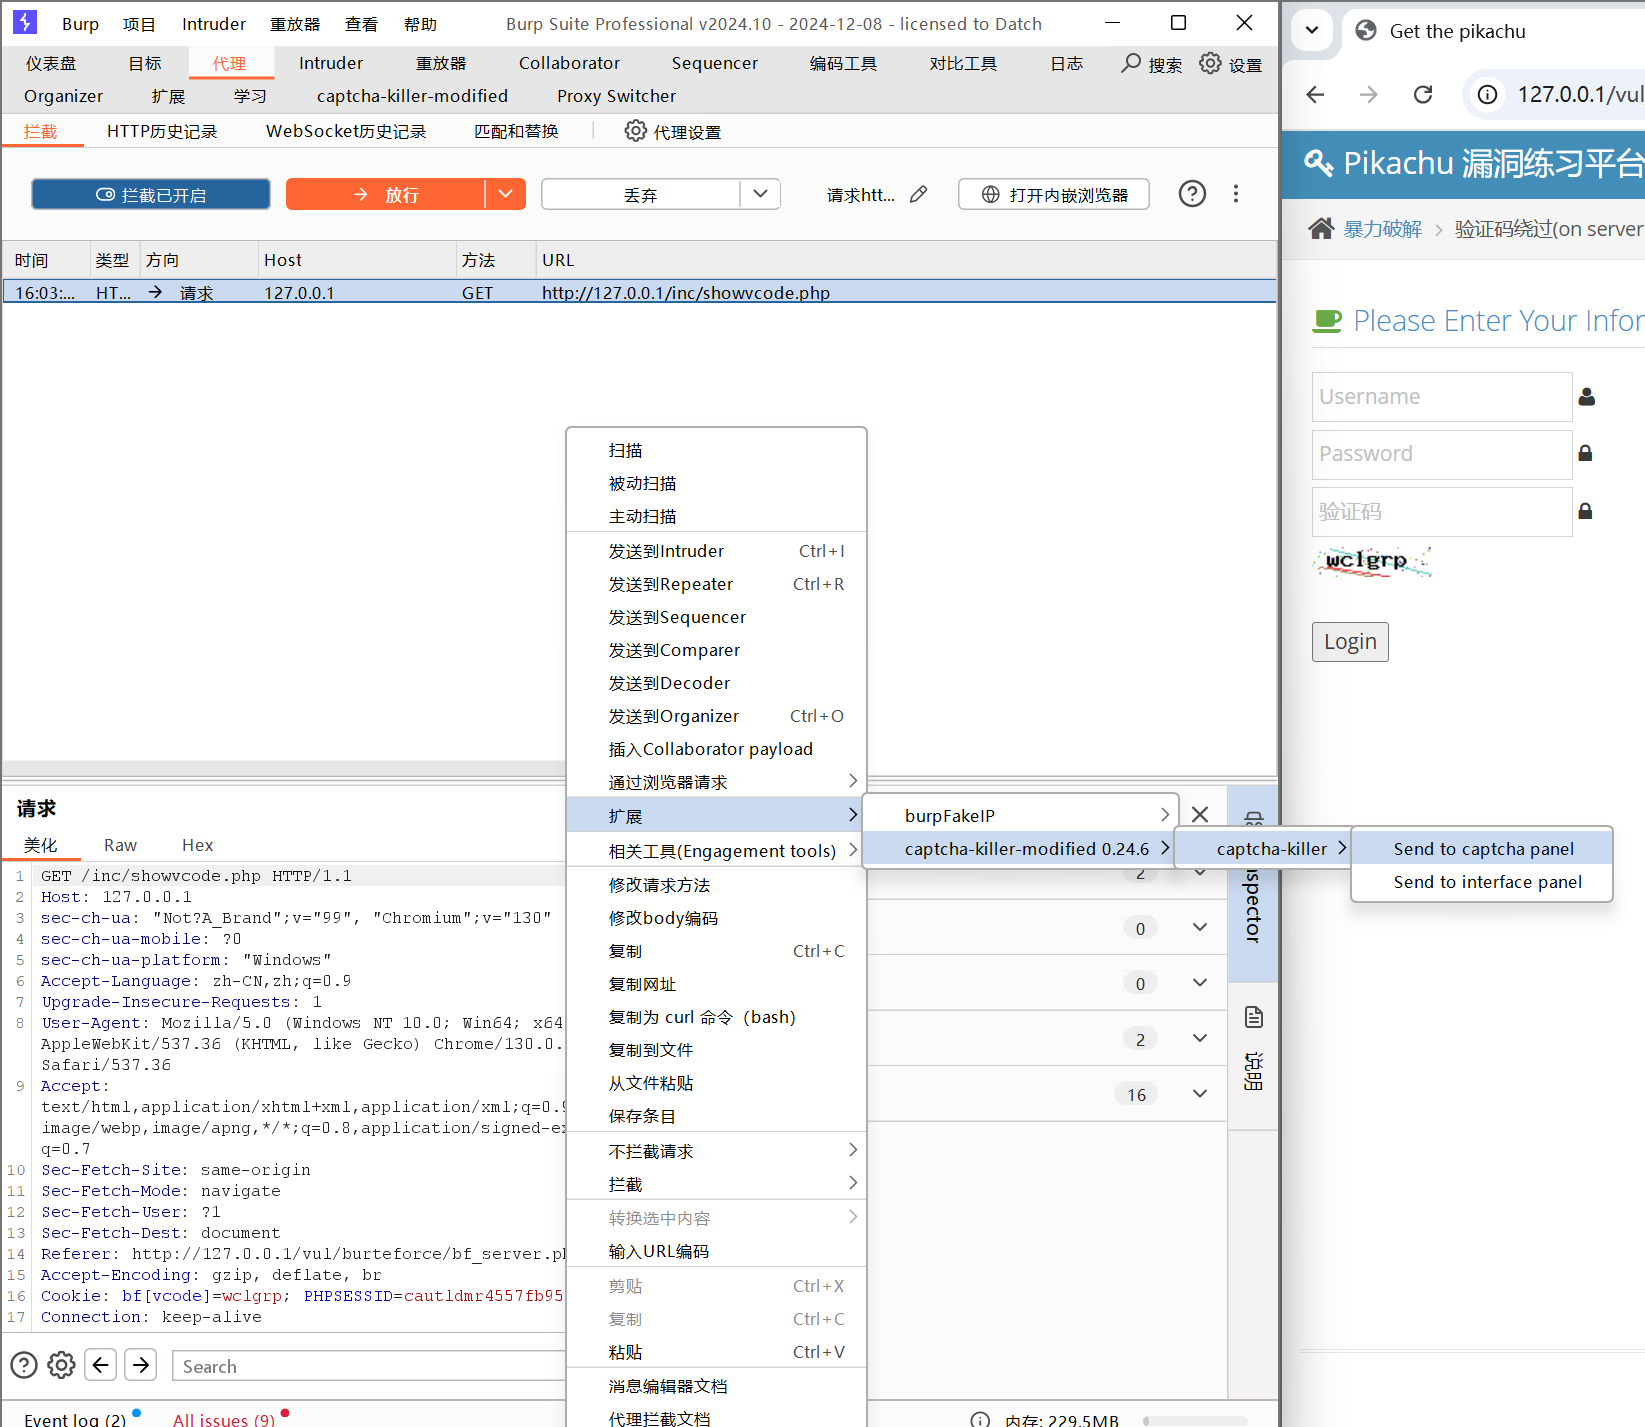This screenshot has height=1427, width=1645.
Task: Expand inspector section with the first count 0
Action: [x=1200, y=927]
